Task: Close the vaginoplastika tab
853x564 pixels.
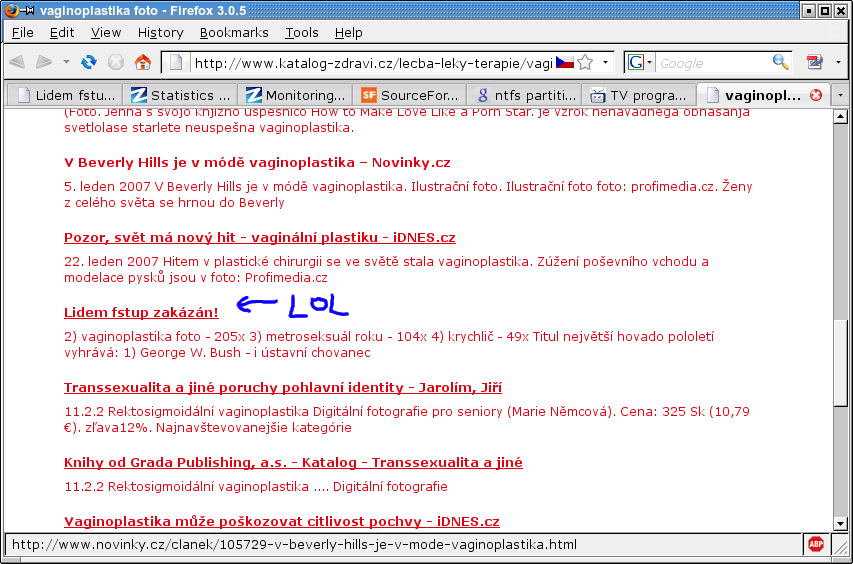Action: 816,96
